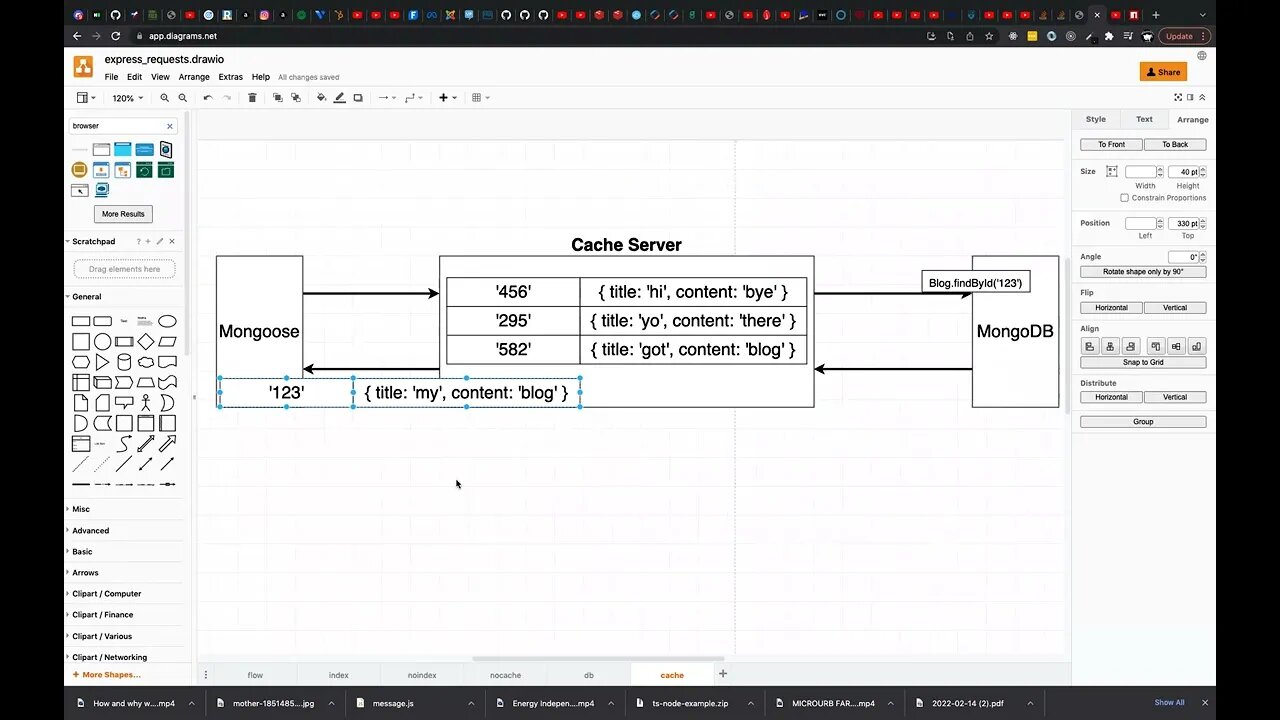This screenshot has height=720, width=1280.
Task: Expand the Arrows shapes section
Action: pos(85,573)
